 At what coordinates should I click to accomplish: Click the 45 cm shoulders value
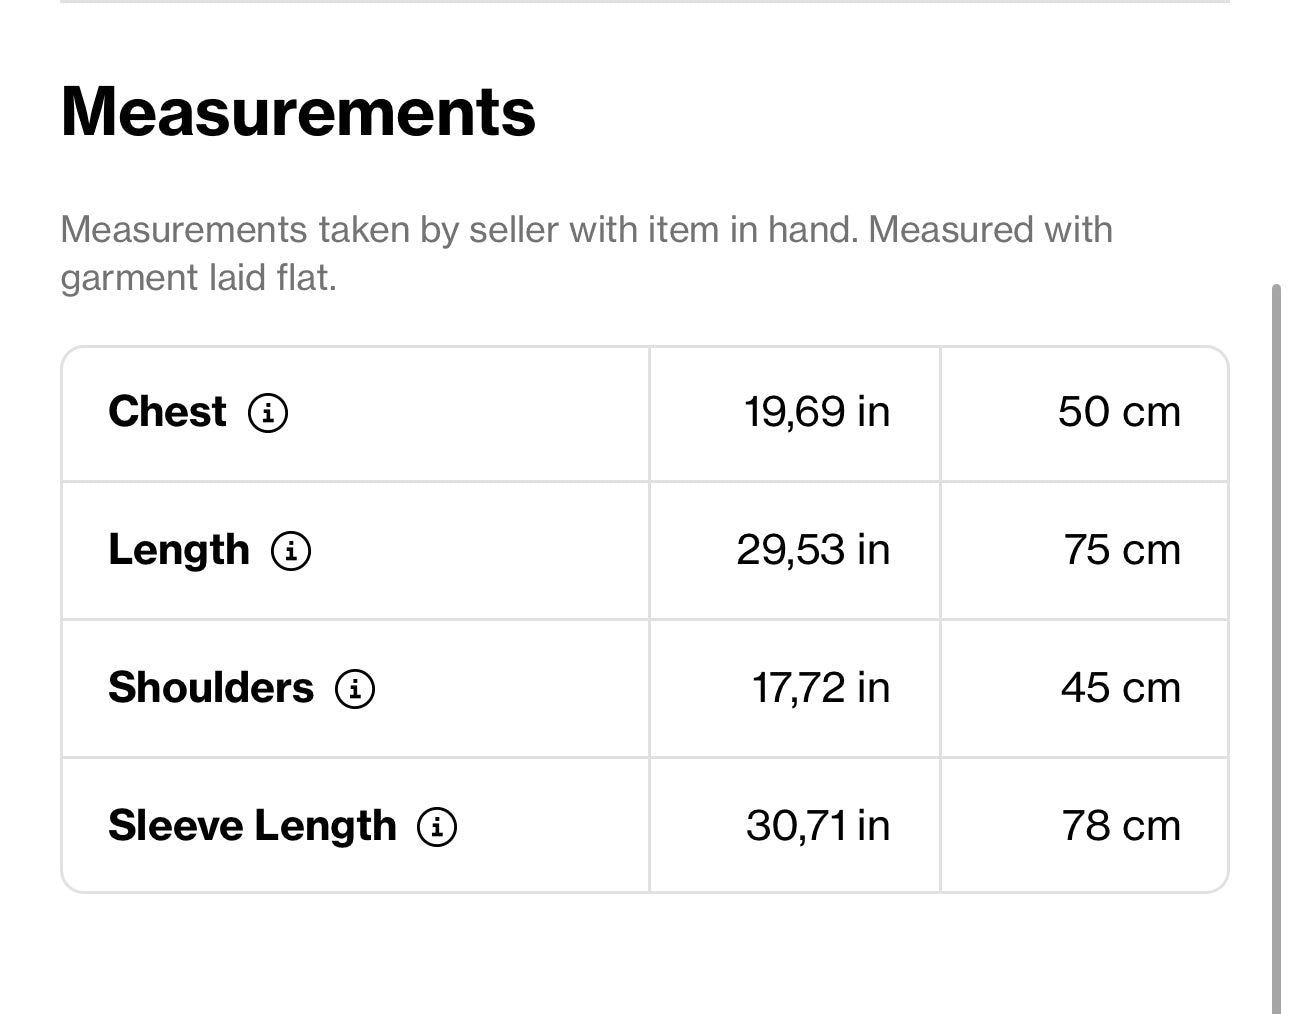1120,688
